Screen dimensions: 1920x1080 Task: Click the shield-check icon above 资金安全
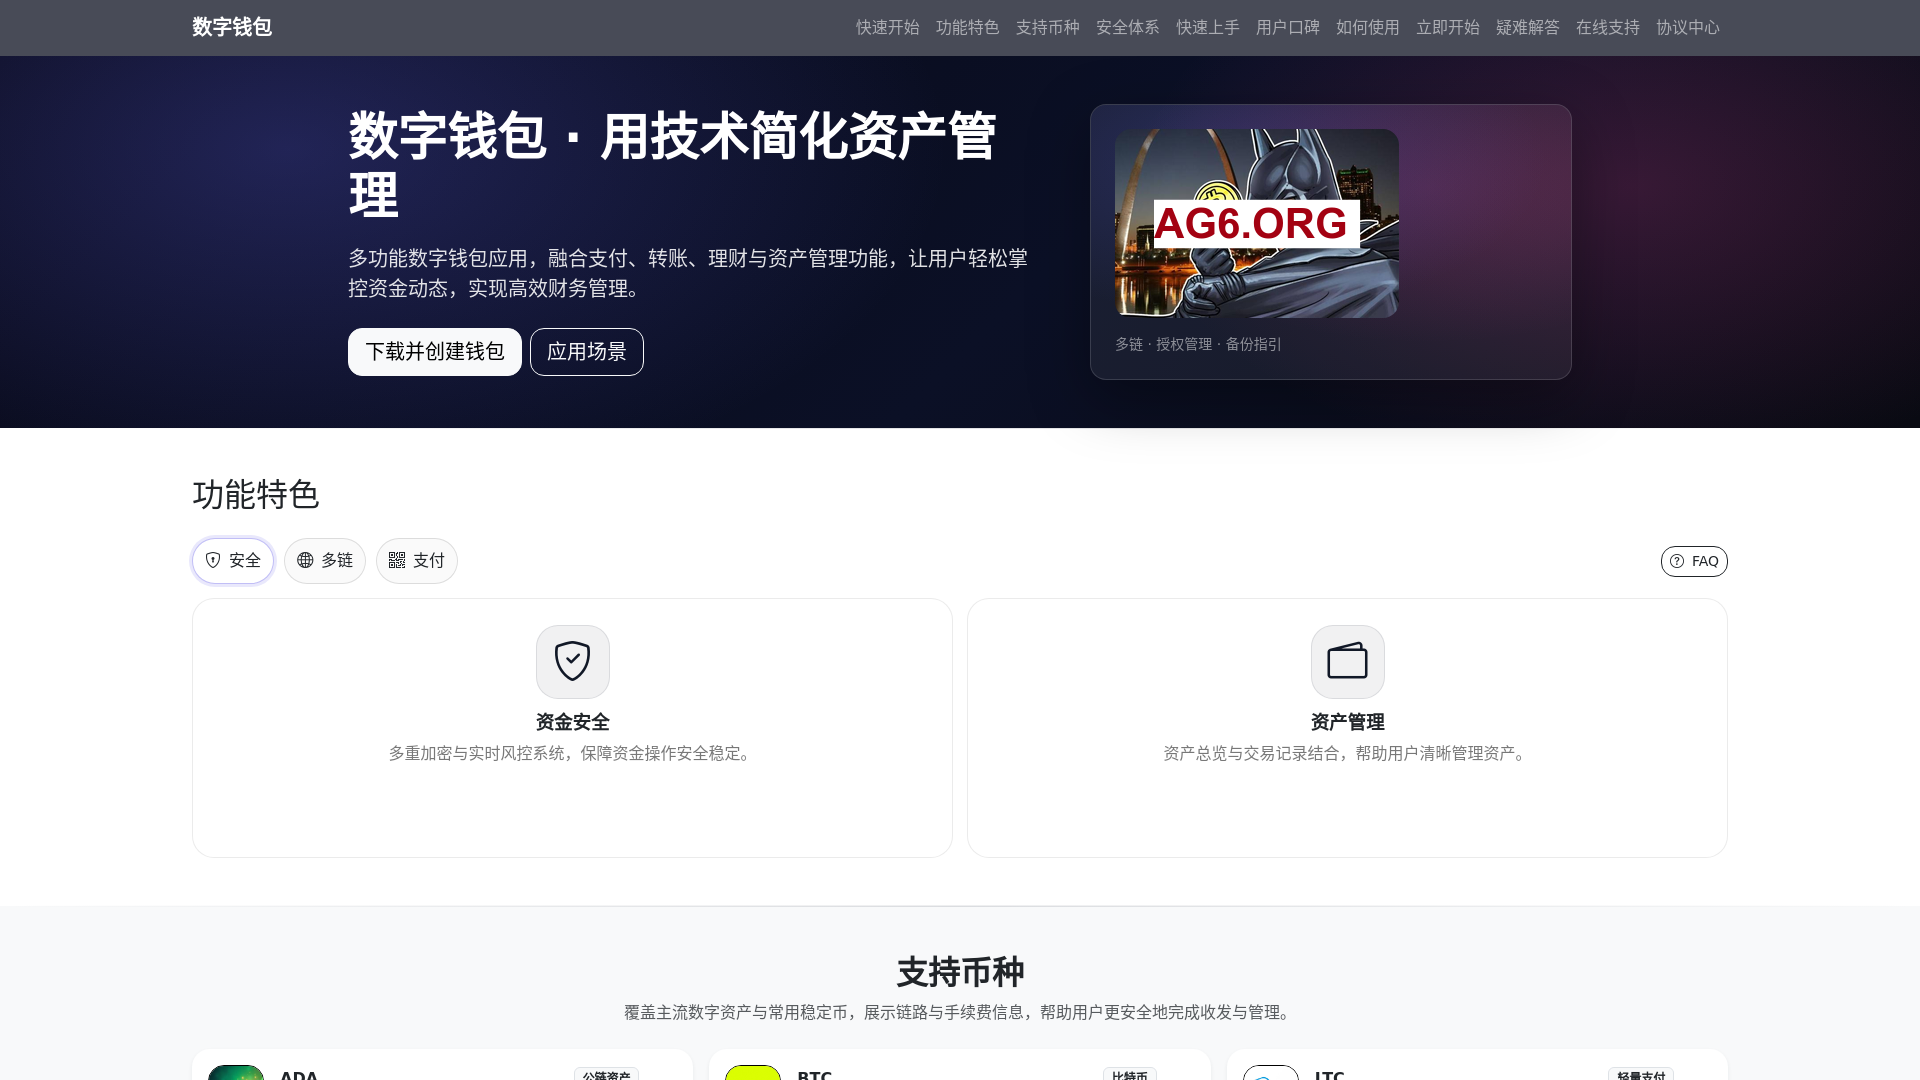[573, 662]
